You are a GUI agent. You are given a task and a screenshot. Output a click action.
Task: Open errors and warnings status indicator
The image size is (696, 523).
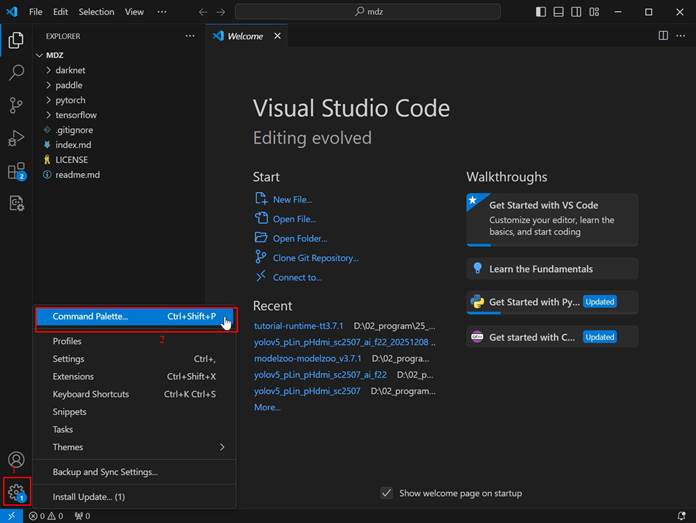[46, 516]
